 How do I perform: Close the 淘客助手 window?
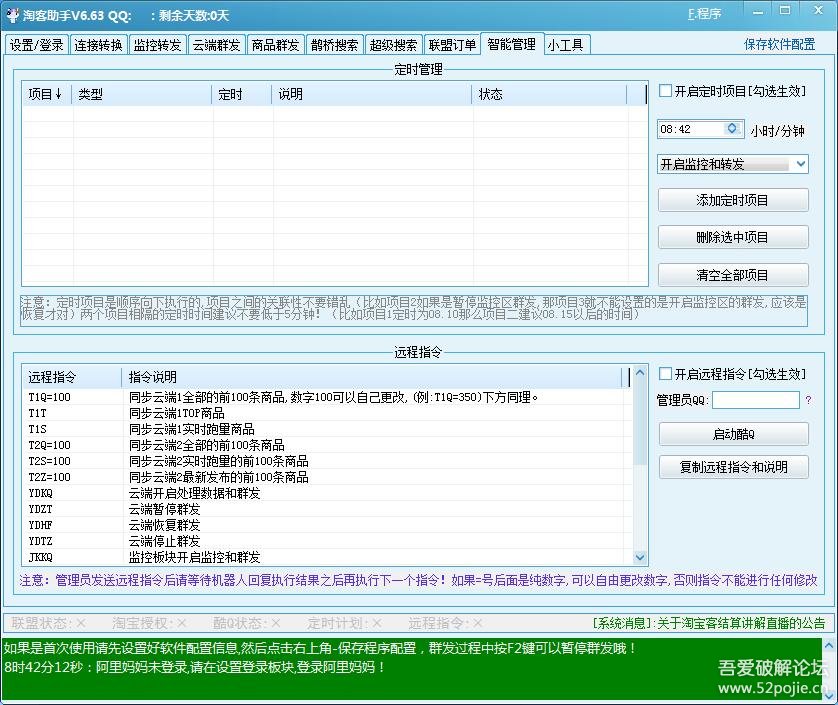tap(818, 12)
